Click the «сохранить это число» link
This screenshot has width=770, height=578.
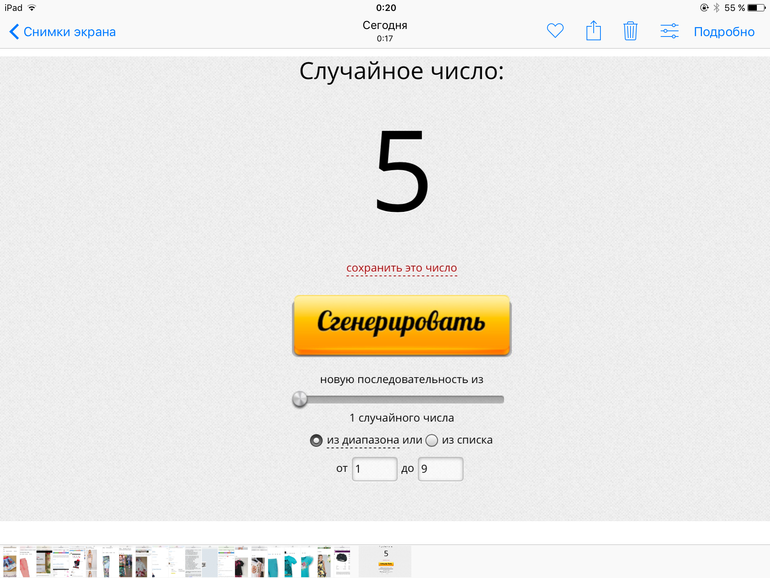pyautogui.click(x=401, y=268)
